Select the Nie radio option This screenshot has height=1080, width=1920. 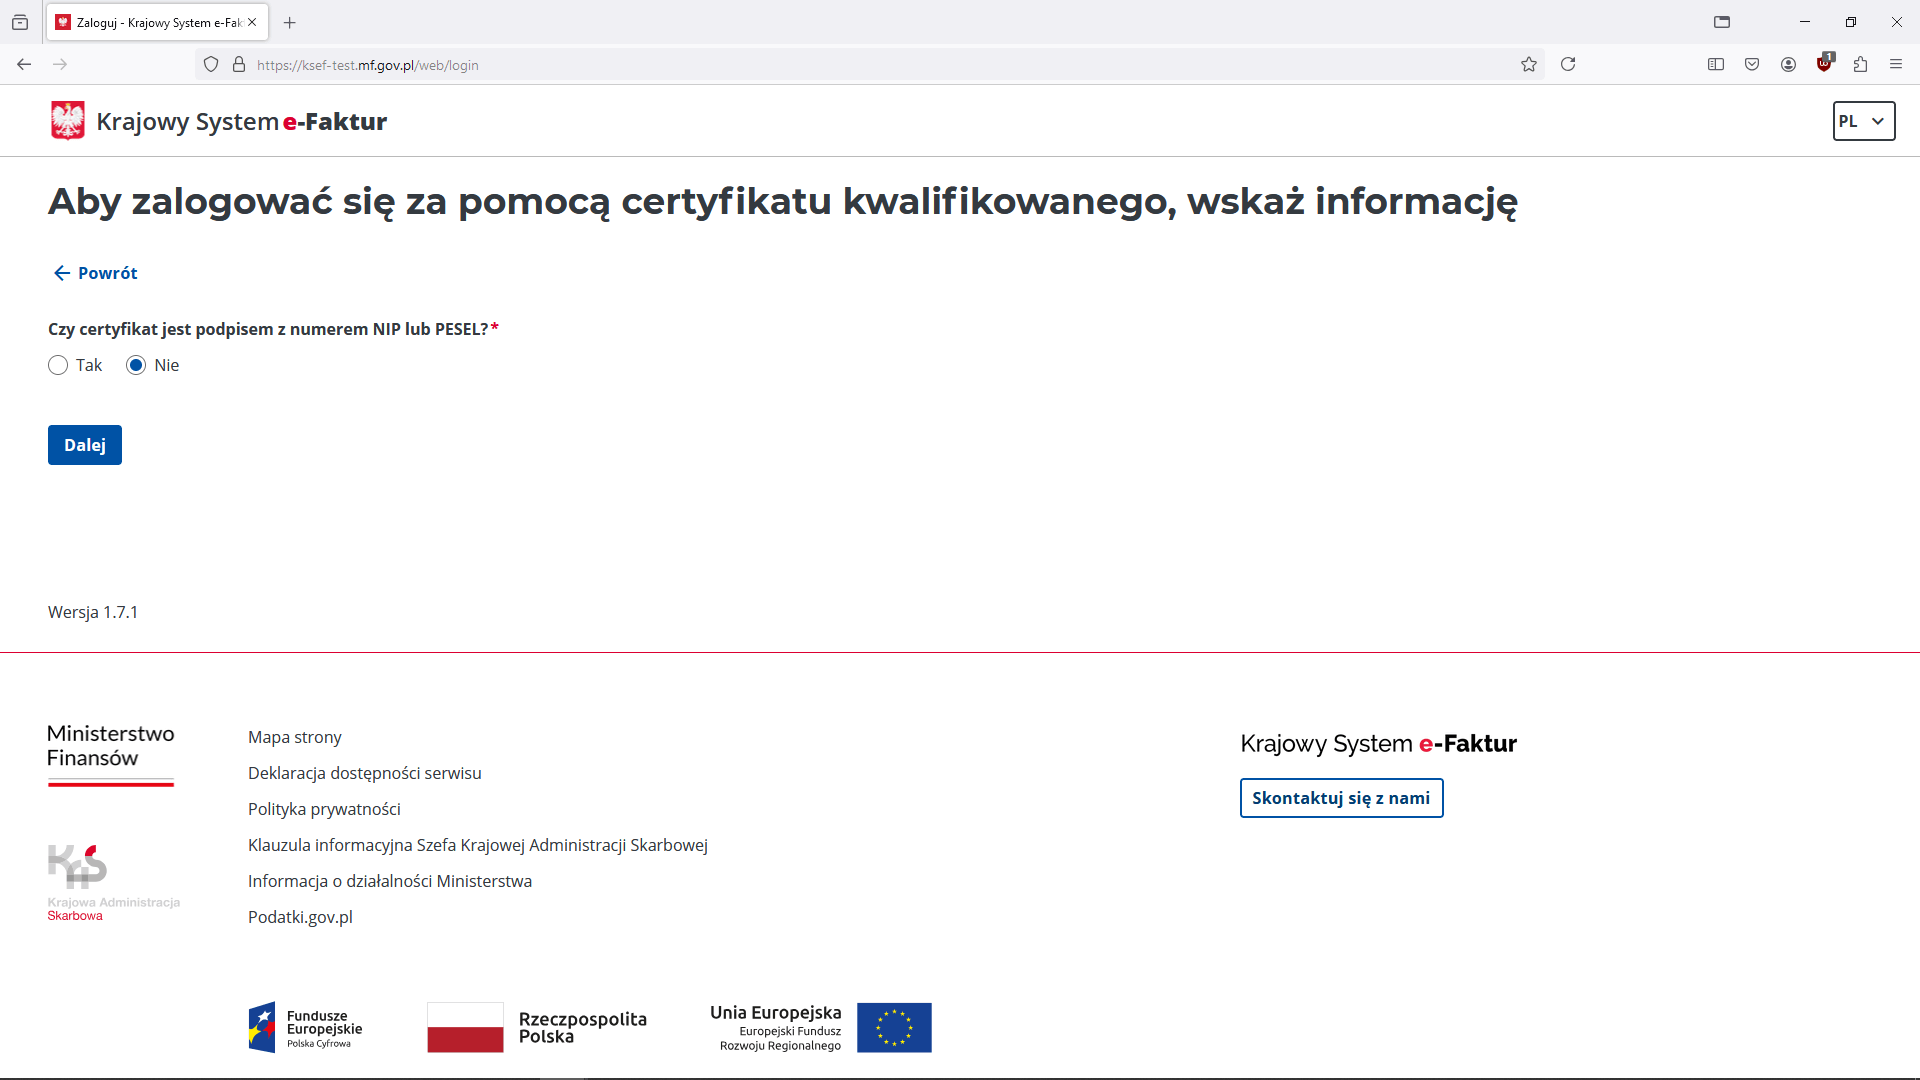[137, 365]
